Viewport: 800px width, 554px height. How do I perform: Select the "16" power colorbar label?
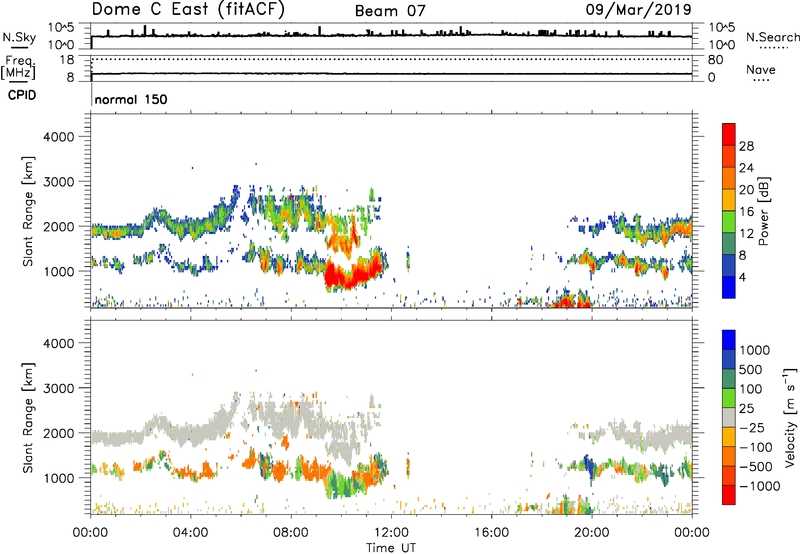pyautogui.click(x=746, y=212)
